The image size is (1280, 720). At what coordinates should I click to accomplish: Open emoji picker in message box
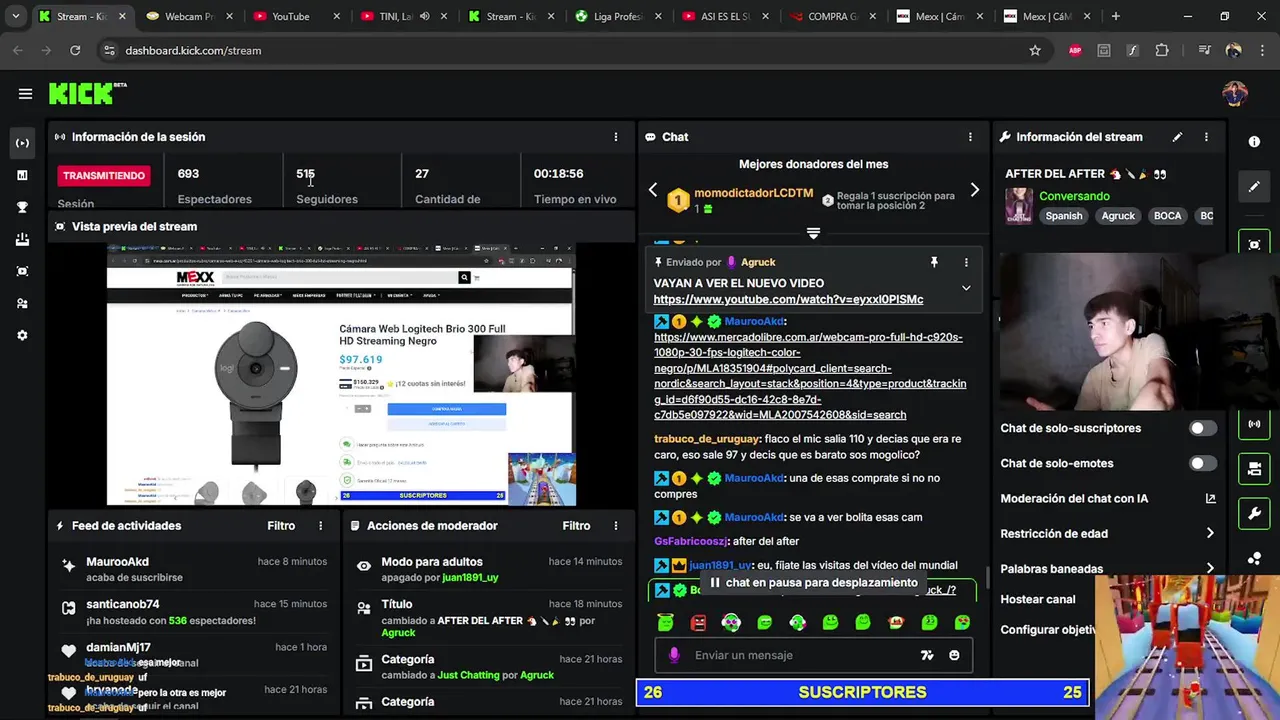[x=954, y=655]
